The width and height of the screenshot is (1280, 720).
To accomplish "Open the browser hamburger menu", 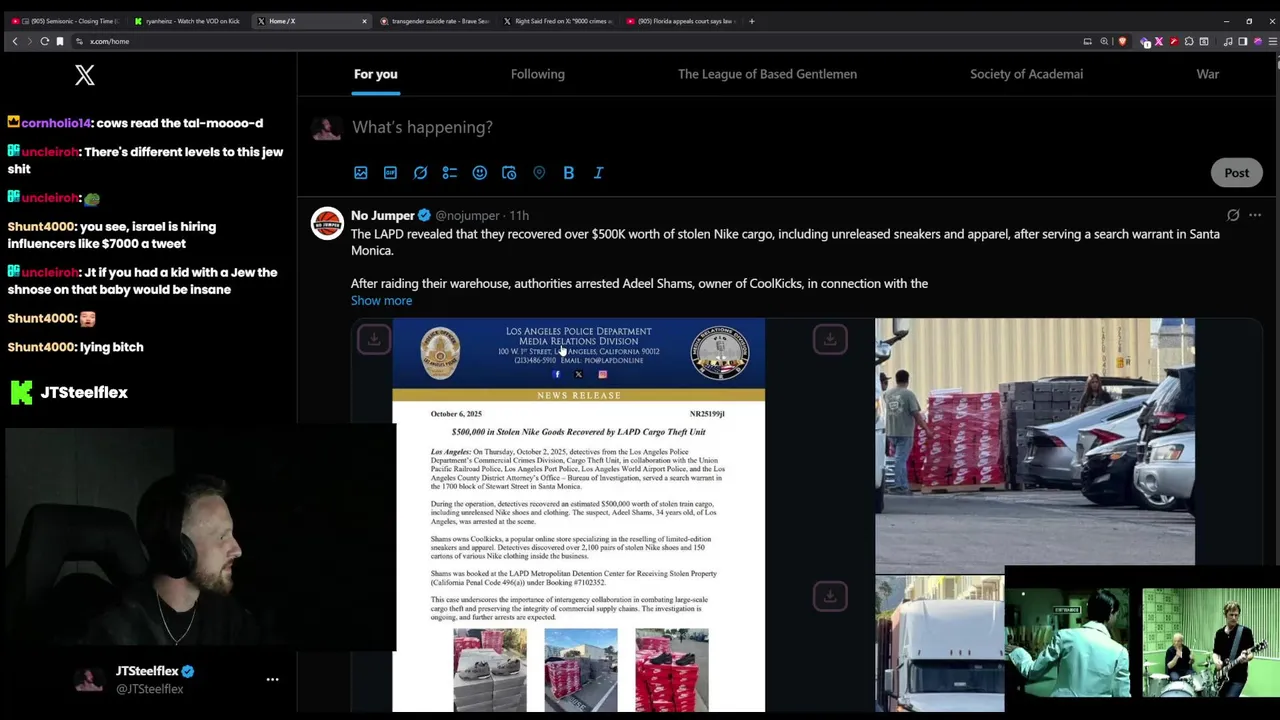I will (x=1273, y=41).
